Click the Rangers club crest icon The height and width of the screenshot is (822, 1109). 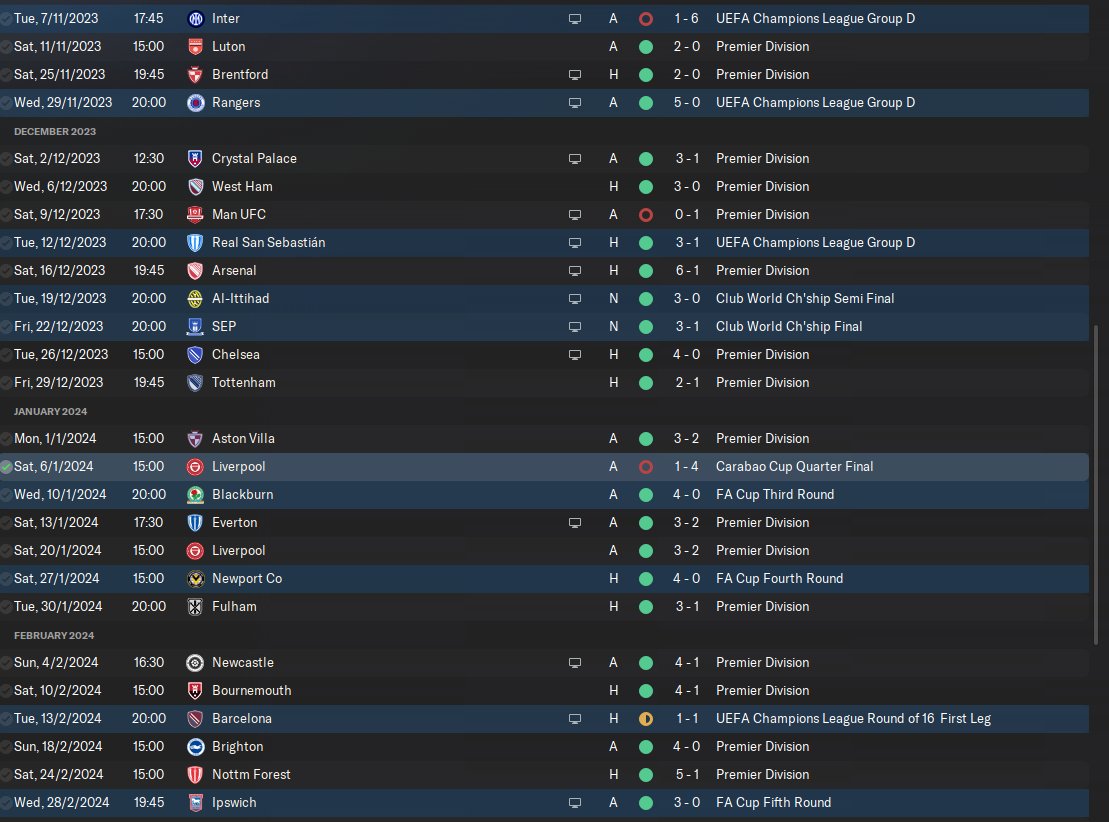click(x=195, y=103)
